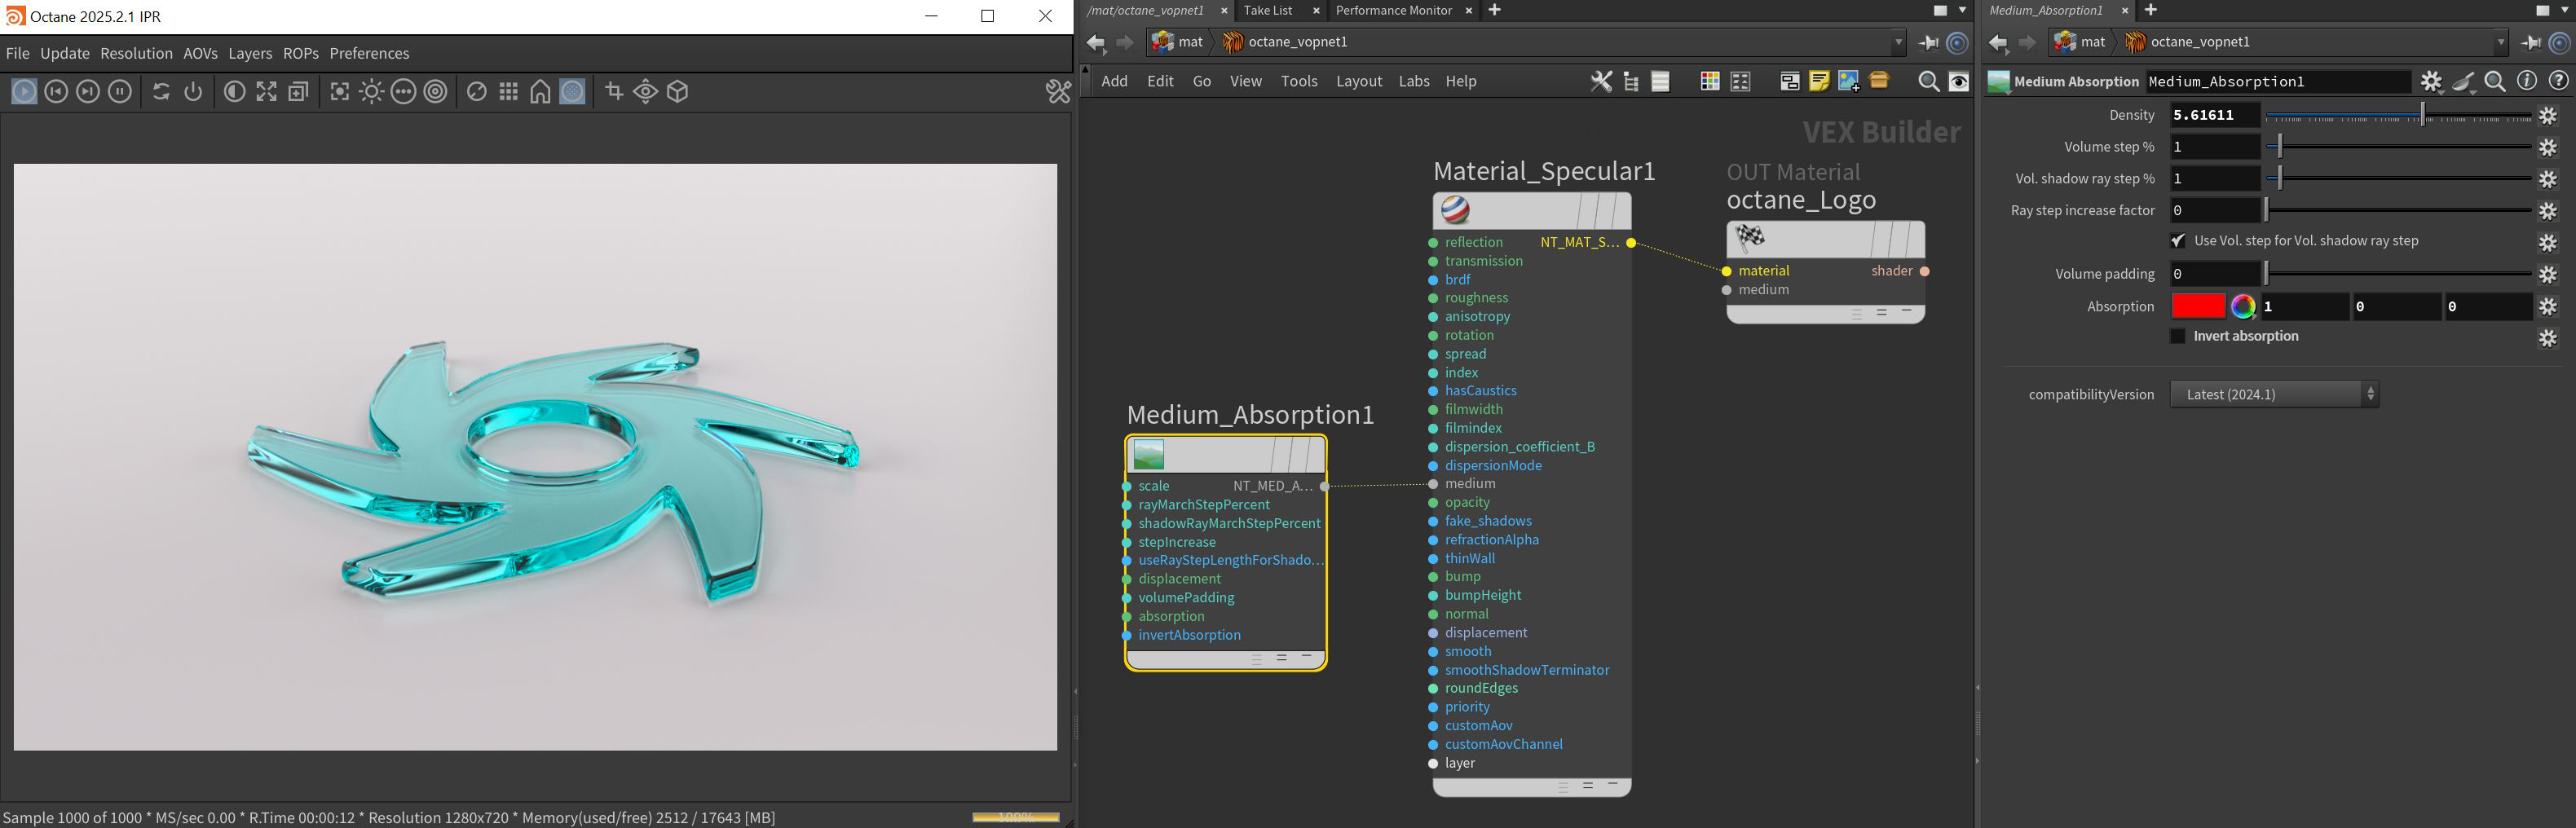Click the info icon in parameter panel
The image size is (2576, 828).
tap(2527, 82)
